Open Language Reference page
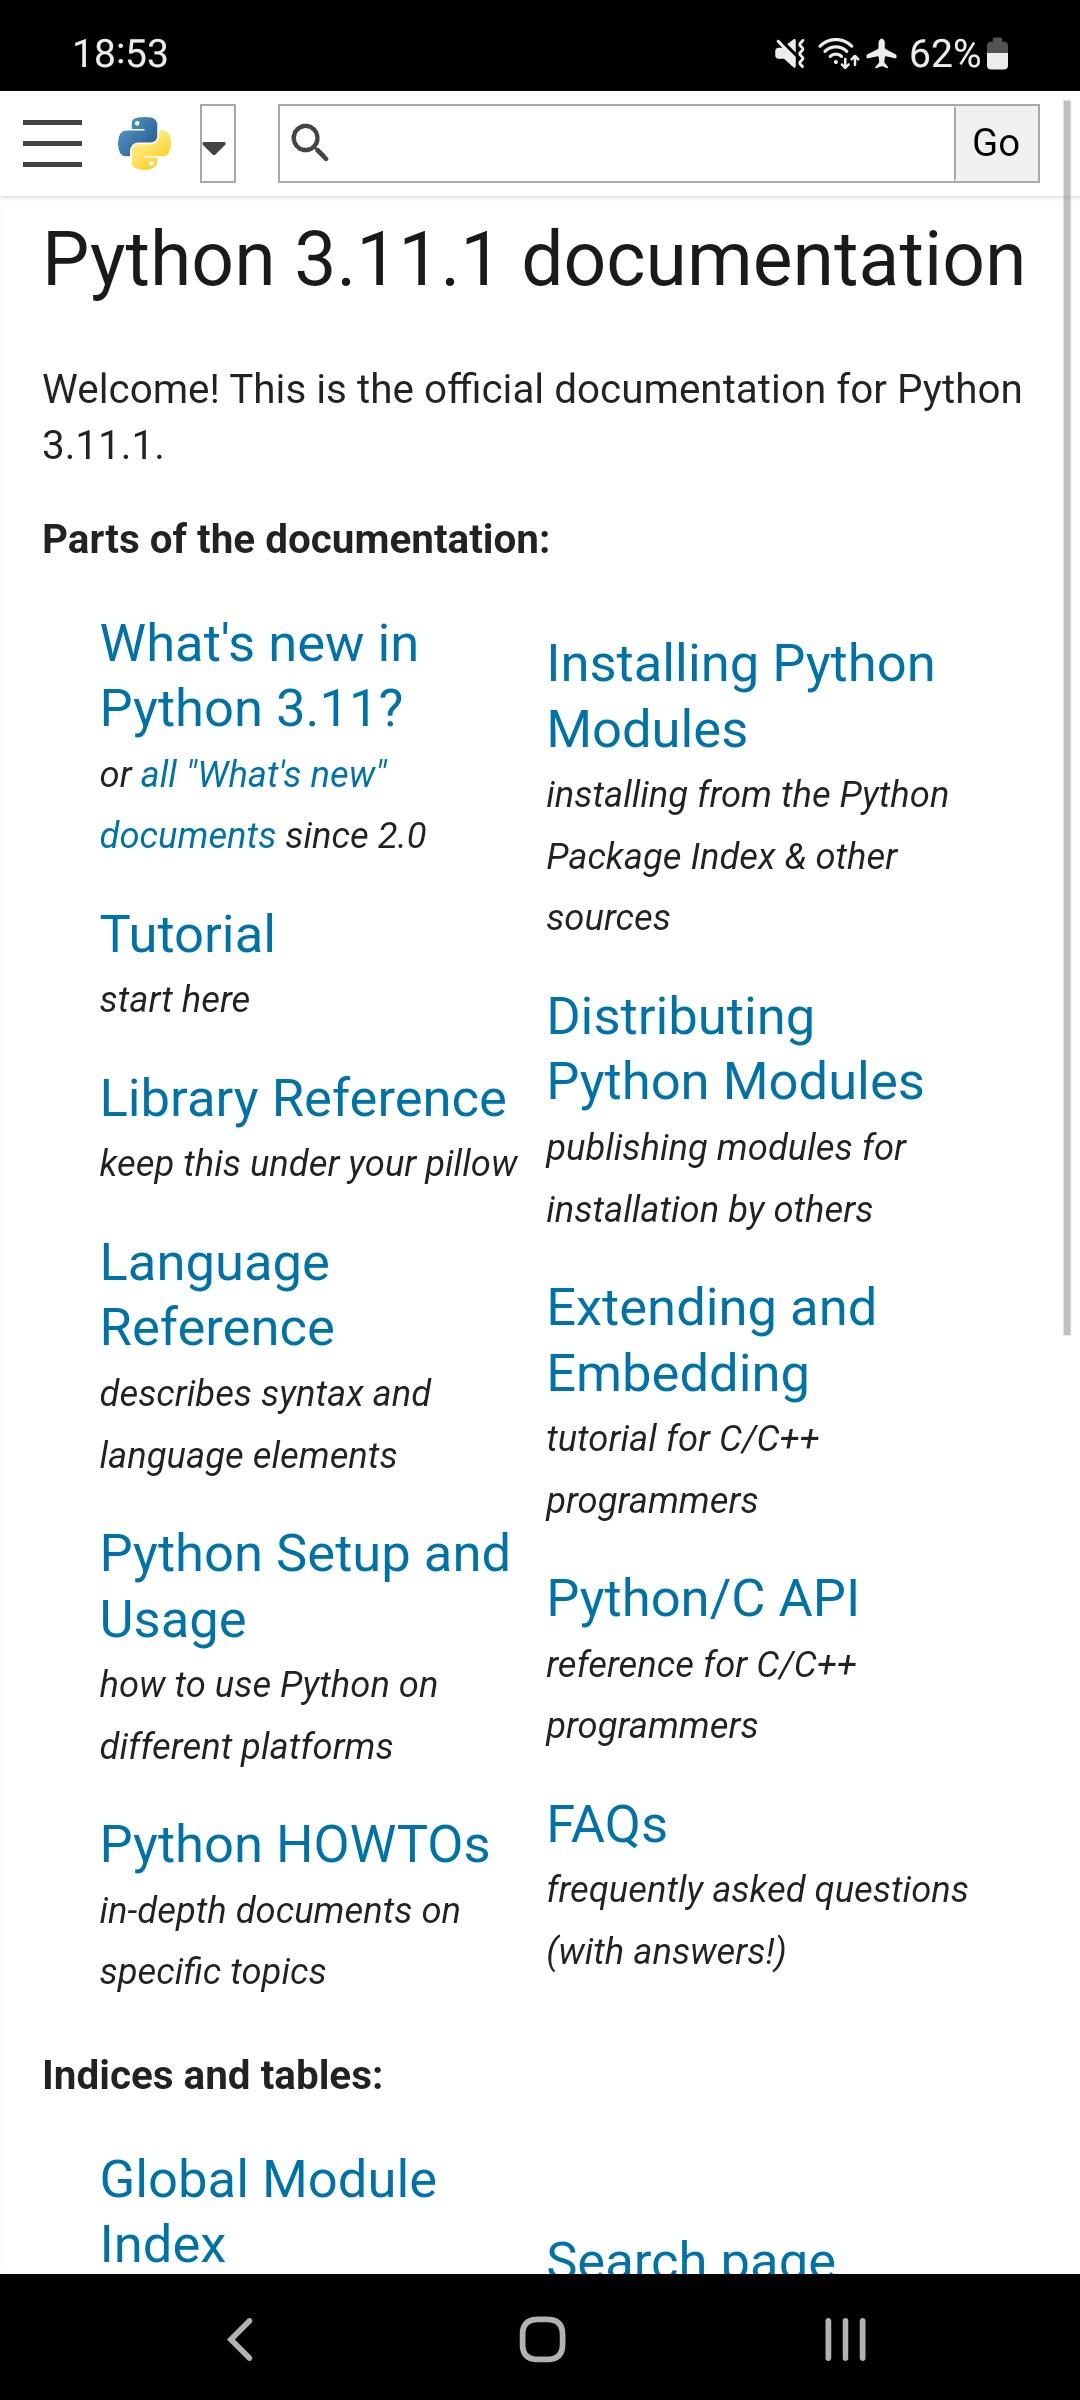 [216, 1294]
